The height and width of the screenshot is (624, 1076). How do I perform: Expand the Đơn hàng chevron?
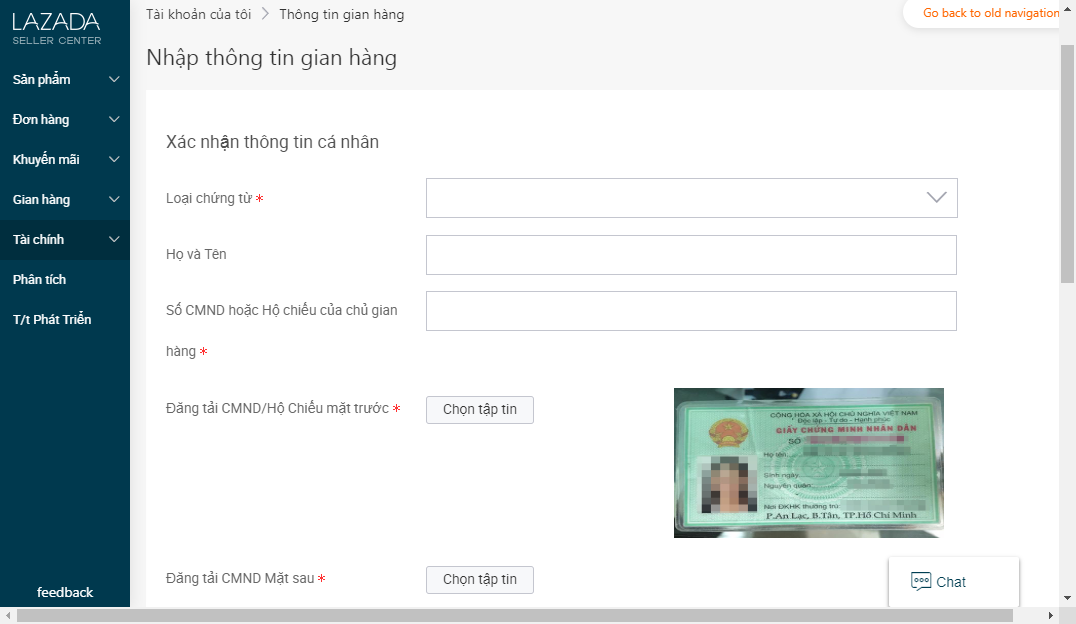click(x=114, y=120)
